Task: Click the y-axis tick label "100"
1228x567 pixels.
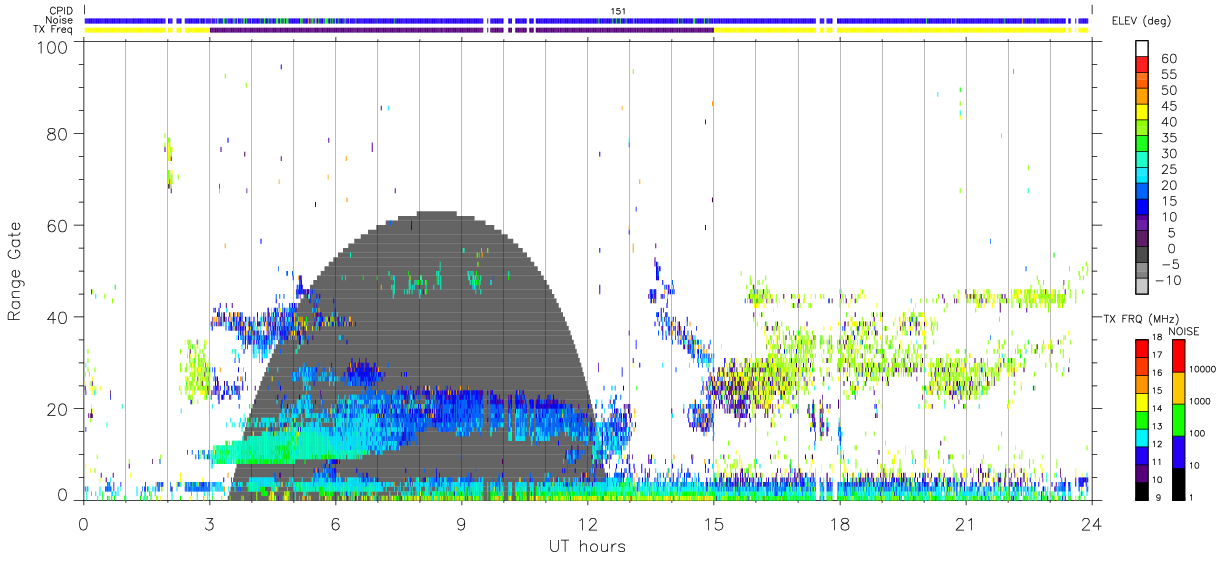Action: tap(52, 48)
